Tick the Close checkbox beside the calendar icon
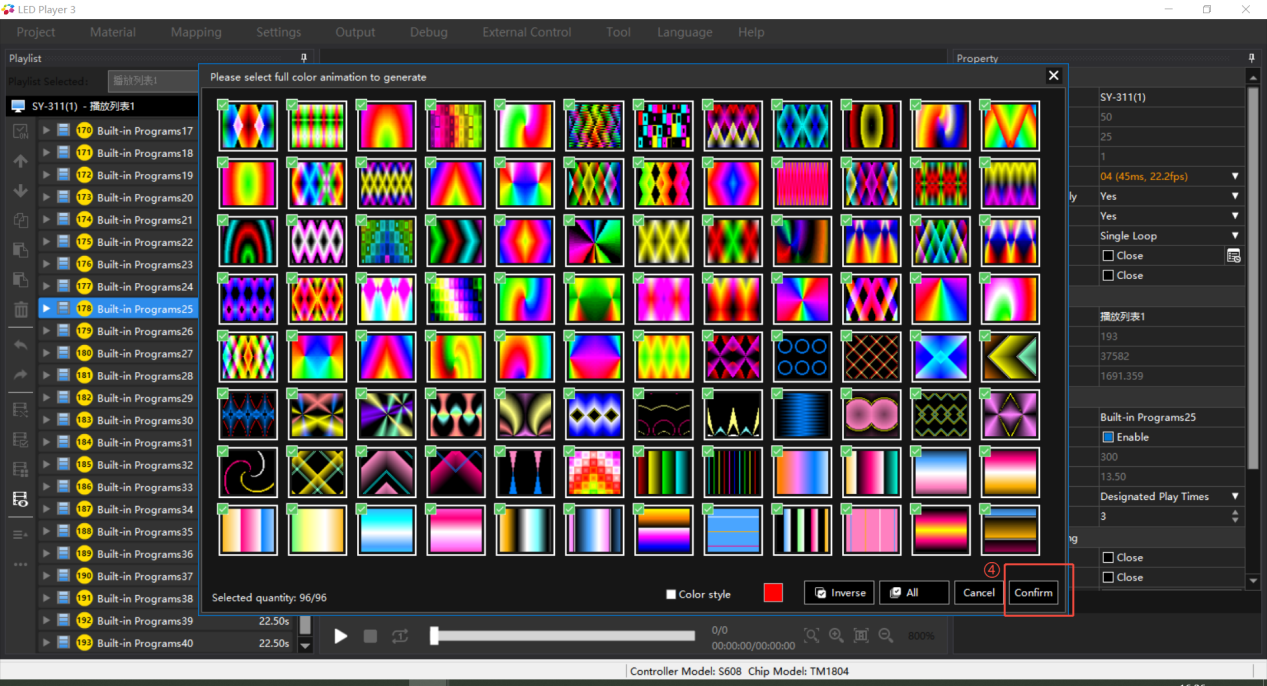 tap(1108, 256)
